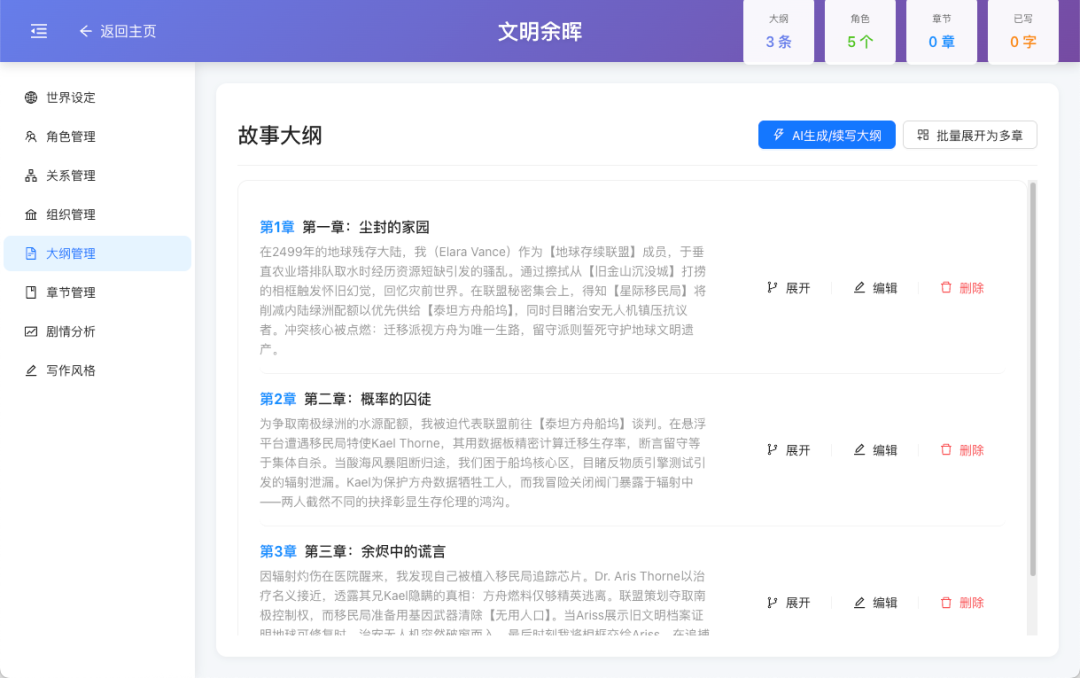Viewport: 1080px width, 678px height.
Task: Click 批量展开为多章 button
Action: coord(969,134)
